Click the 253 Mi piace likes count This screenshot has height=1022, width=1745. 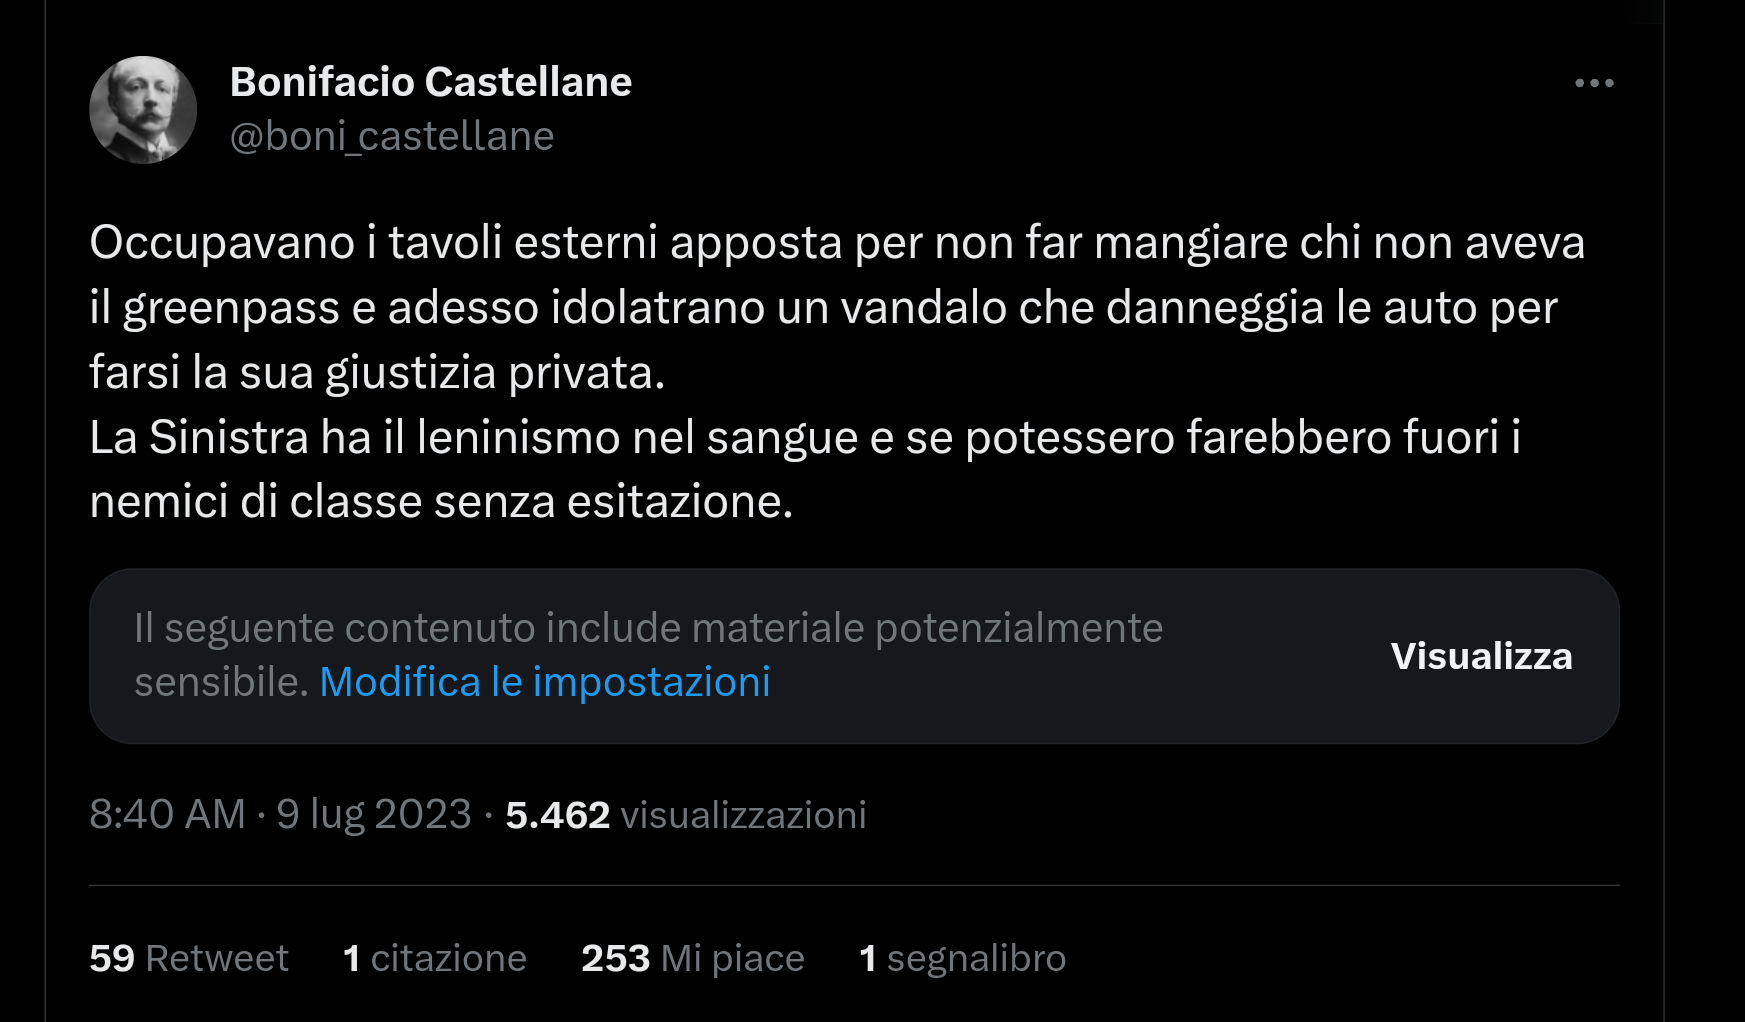(x=692, y=958)
